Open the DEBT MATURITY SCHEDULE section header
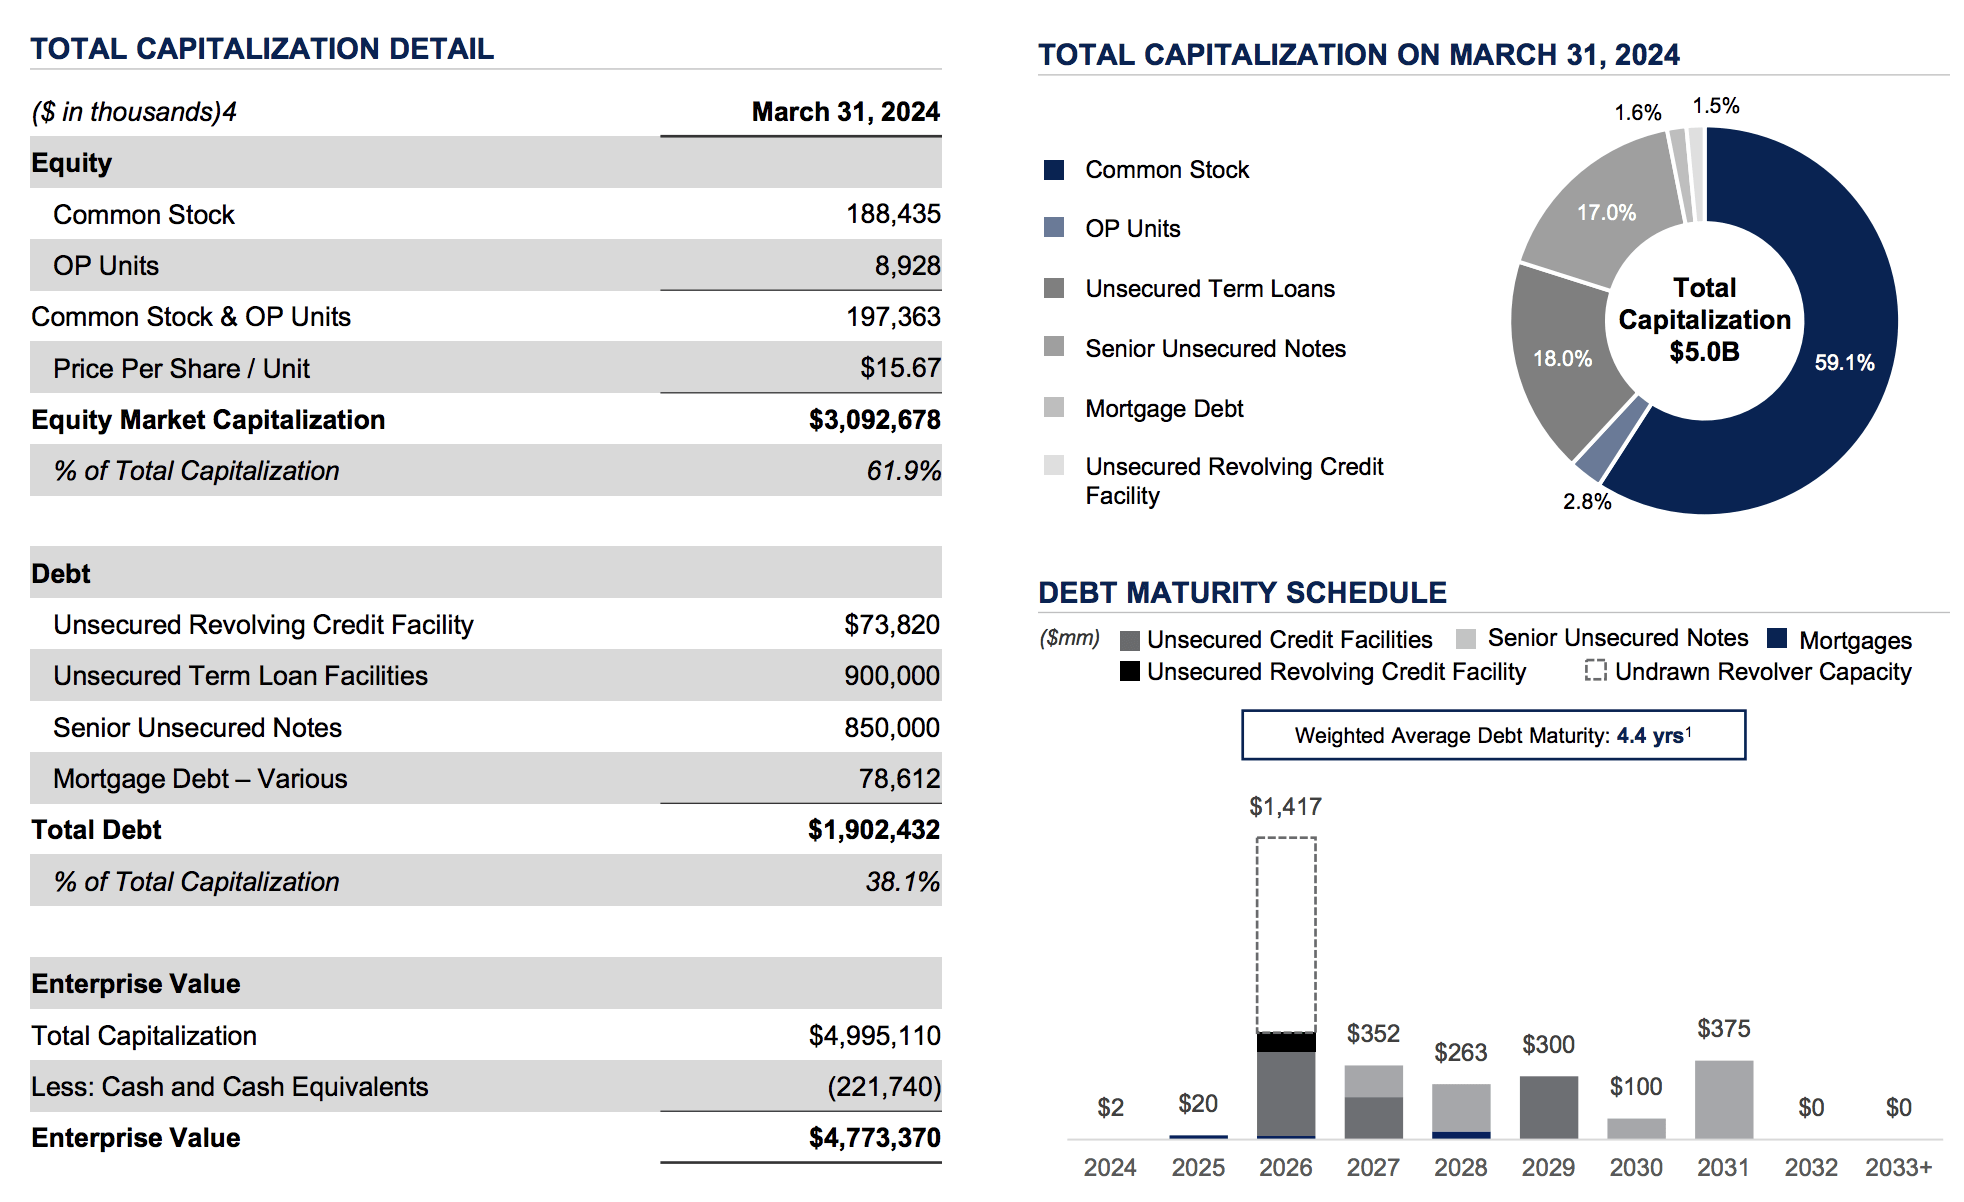 point(1241,592)
